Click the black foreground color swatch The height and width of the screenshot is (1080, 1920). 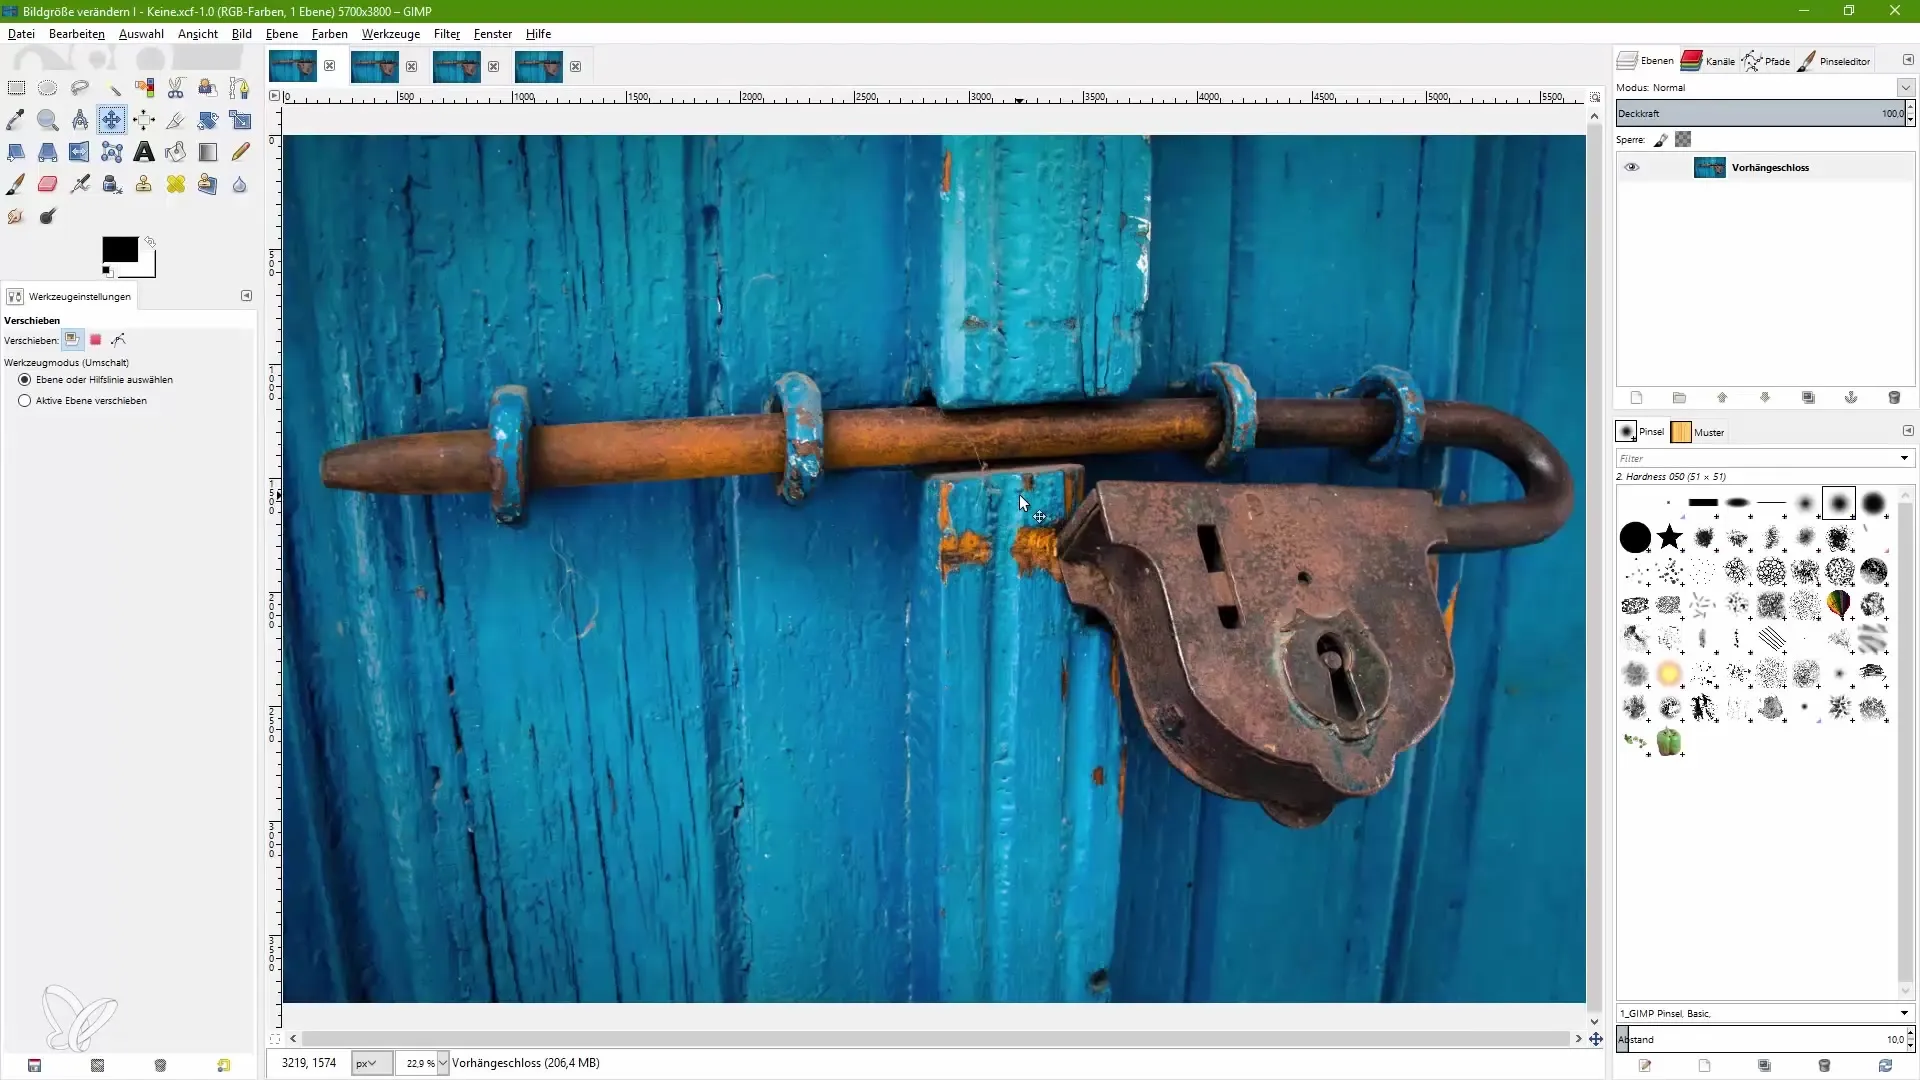tap(120, 250)
